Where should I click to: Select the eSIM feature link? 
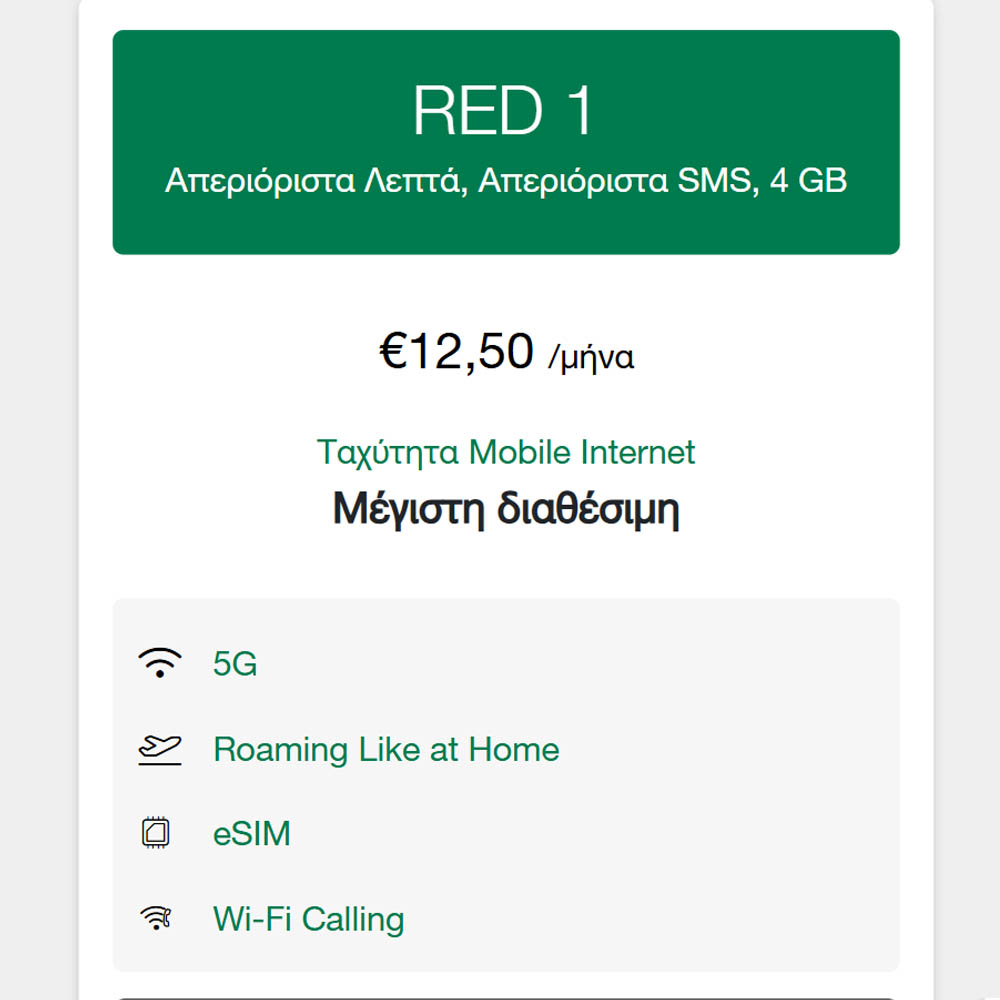252,833
